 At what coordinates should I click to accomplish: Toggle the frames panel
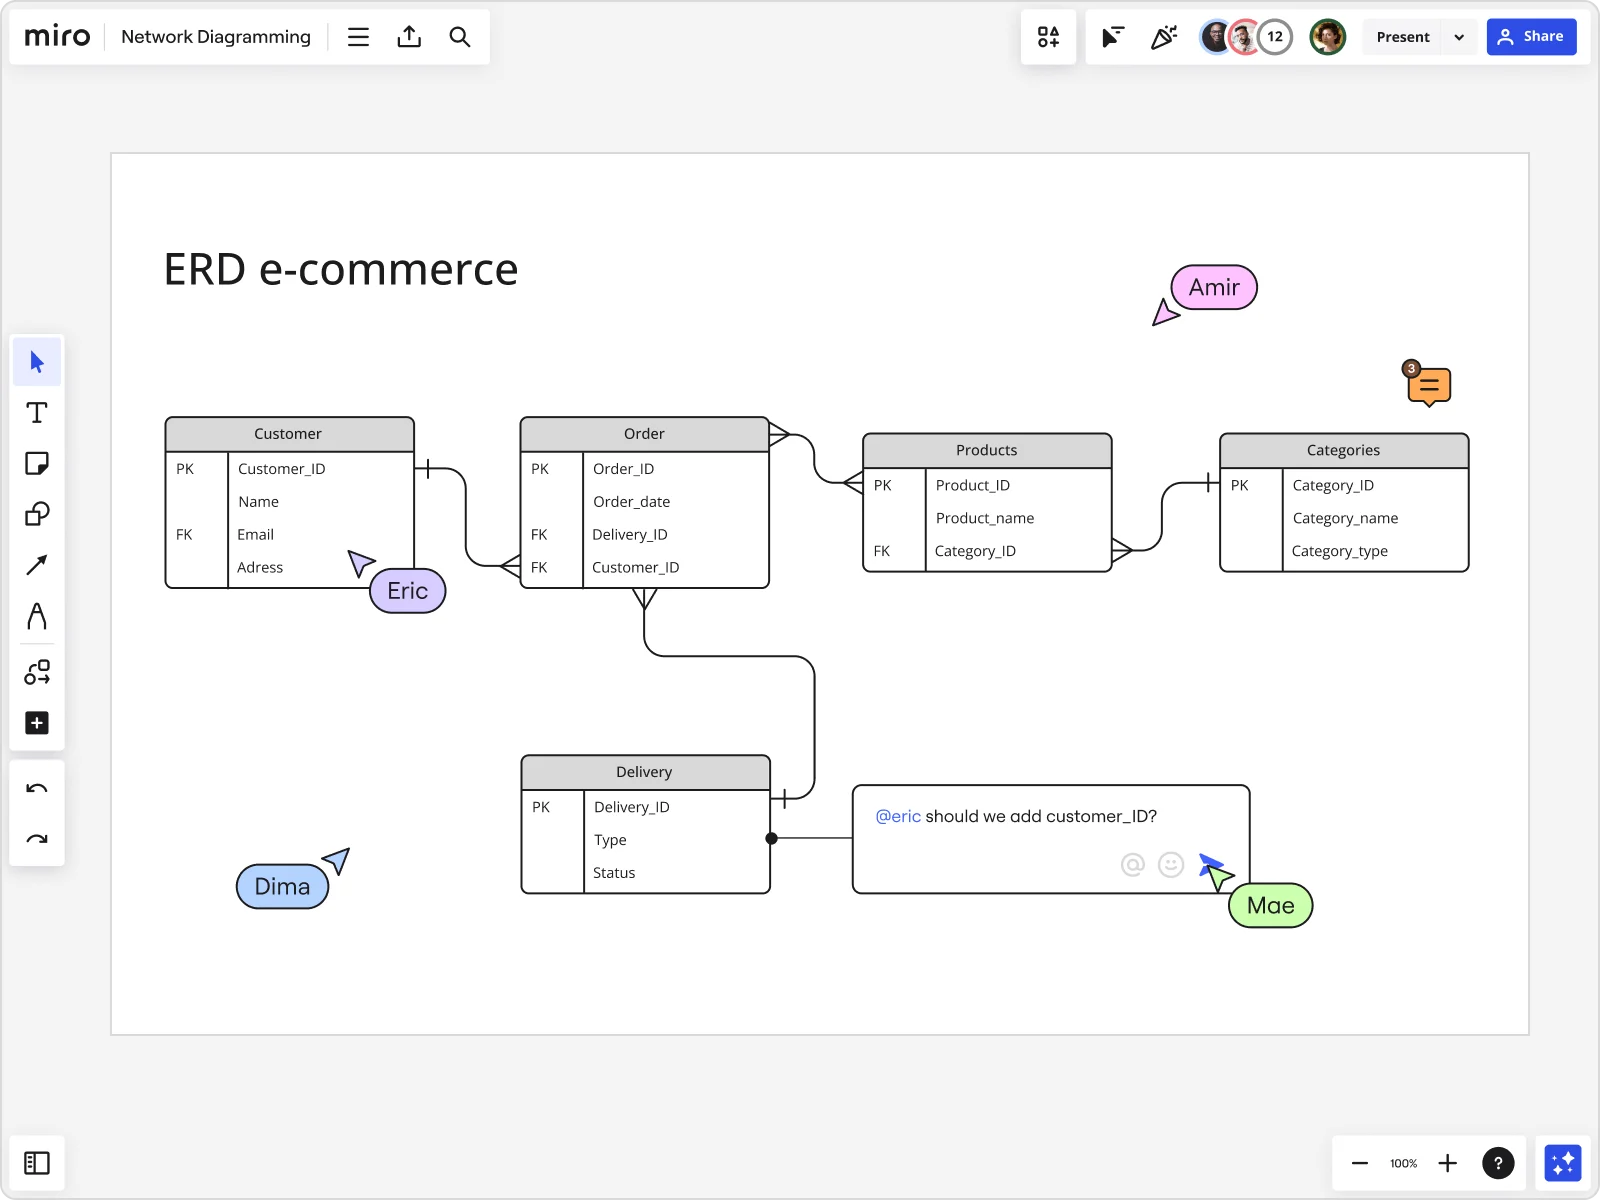pos(37,1163)
